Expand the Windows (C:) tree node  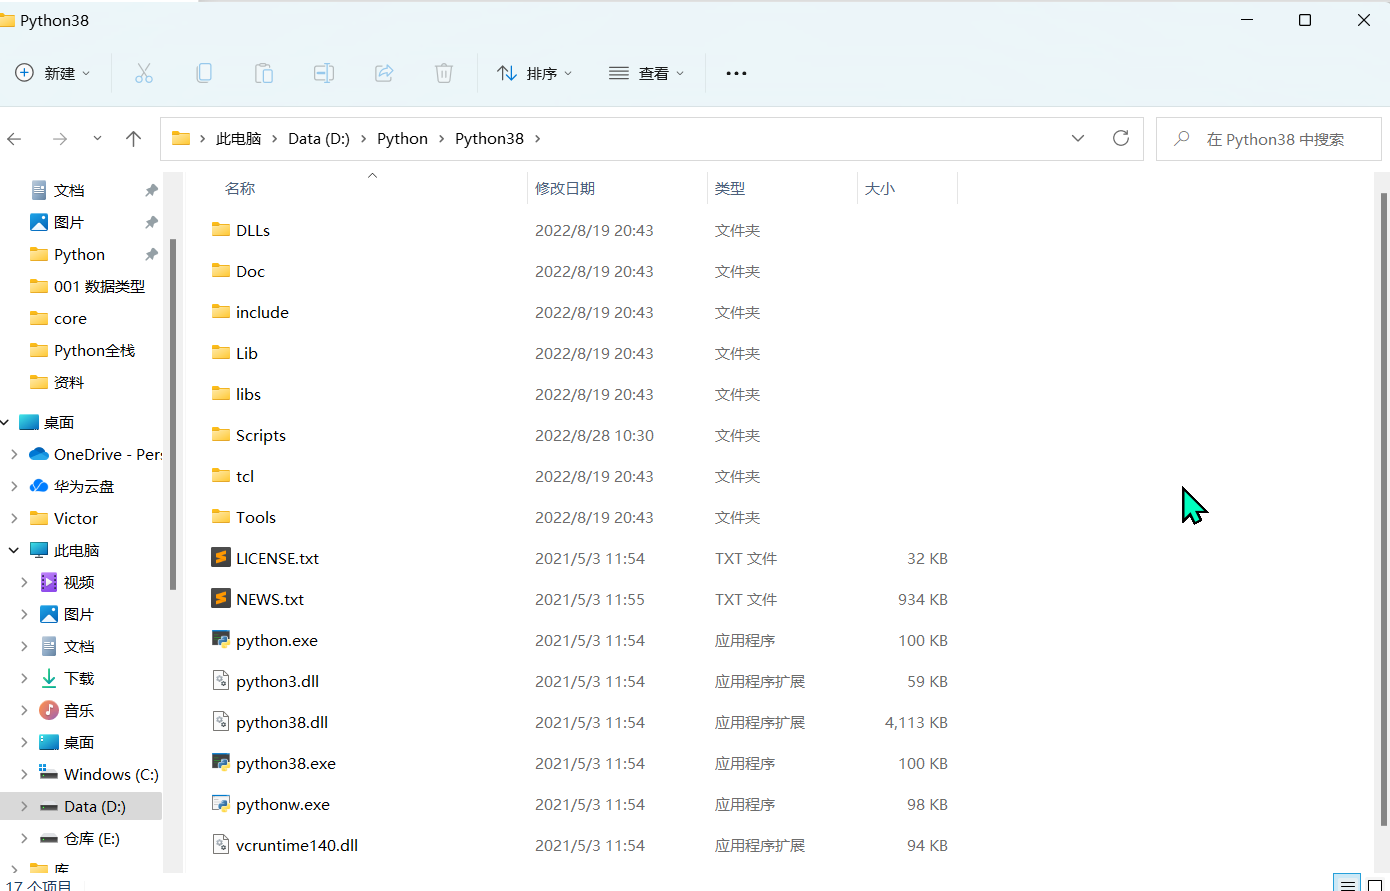24,774
